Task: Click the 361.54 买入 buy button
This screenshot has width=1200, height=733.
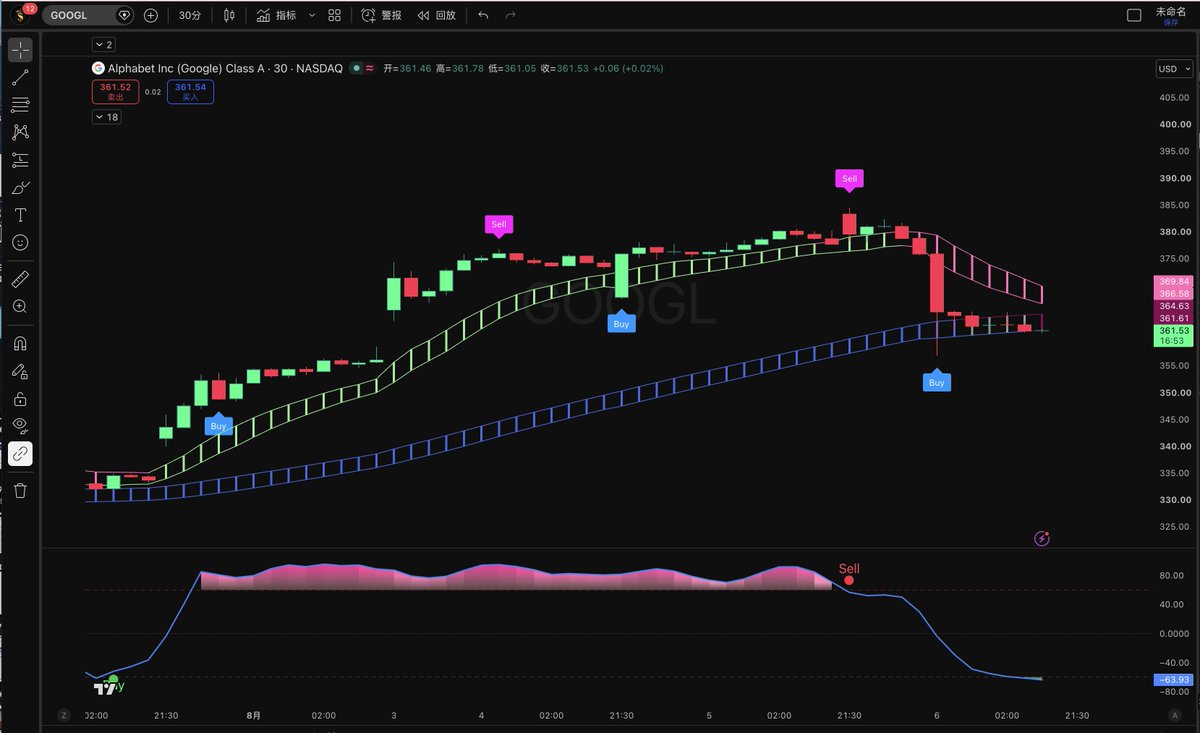Action: coord(190,92)
